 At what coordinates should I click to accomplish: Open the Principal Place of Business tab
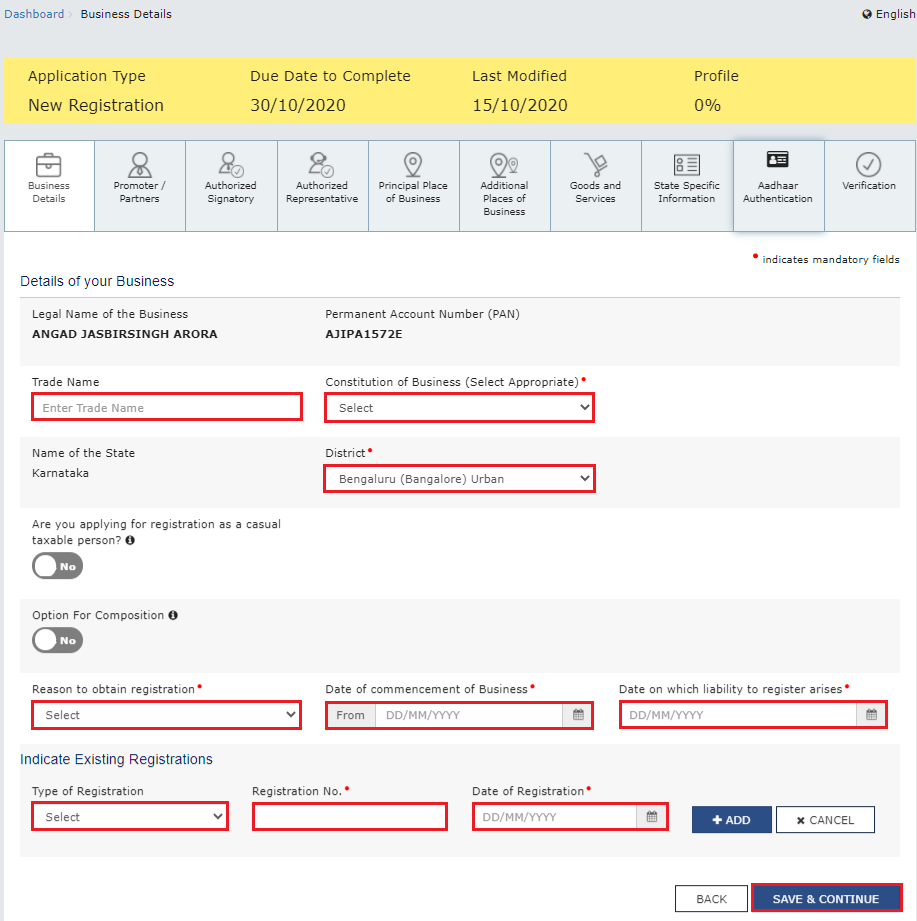[x=413, y=185]
